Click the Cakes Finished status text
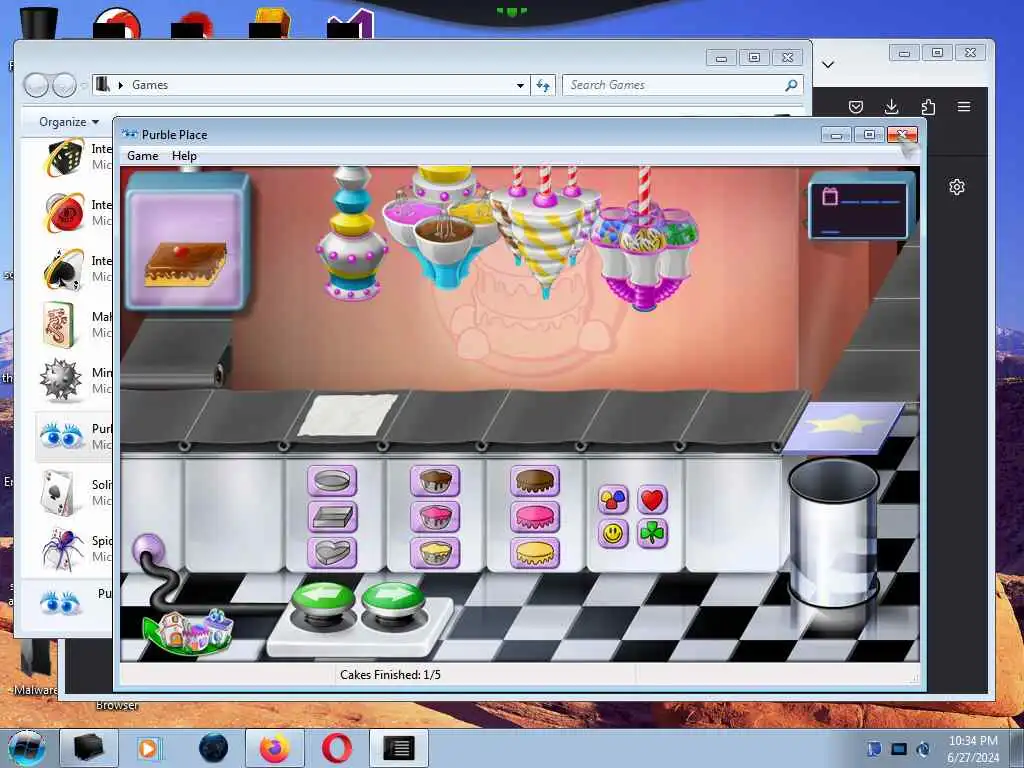Screen dimensions: 1024x768 pyautogui.click(x=391, y=675)
